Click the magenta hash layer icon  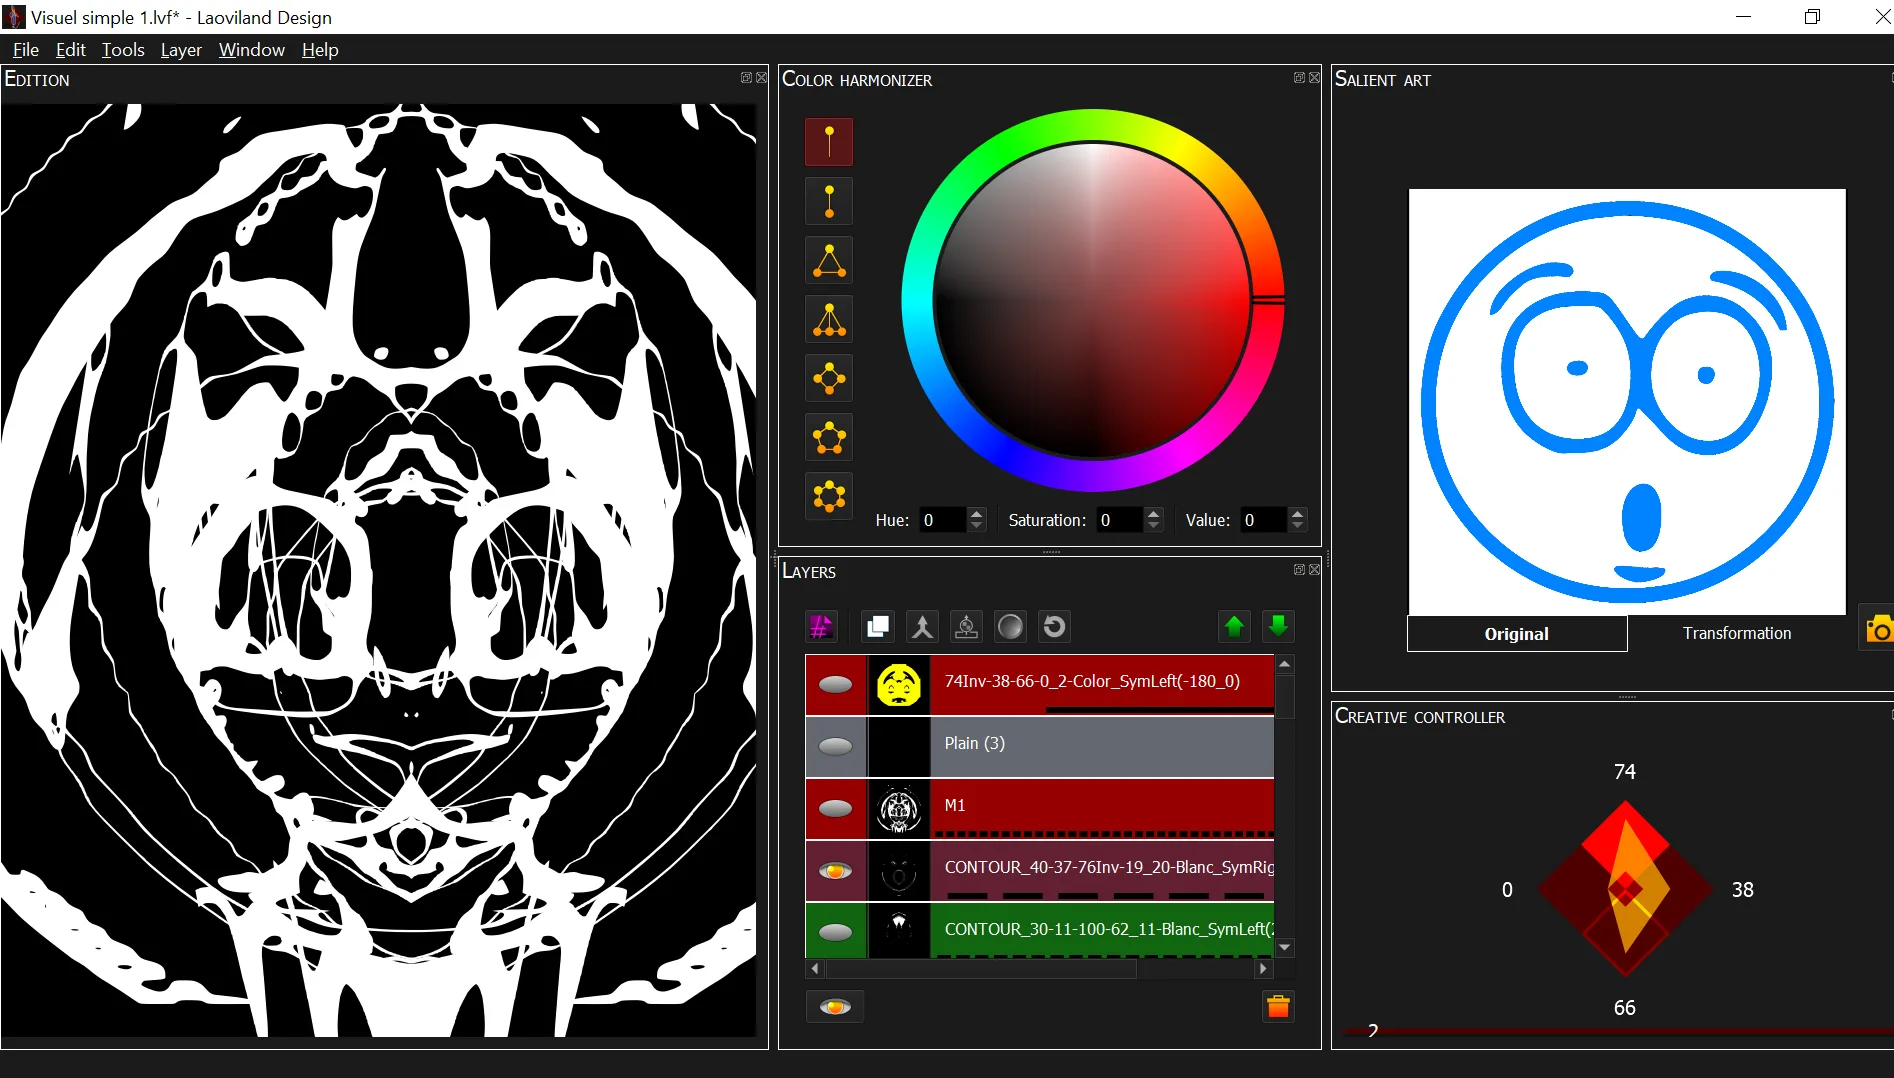[x=821, y=627]
